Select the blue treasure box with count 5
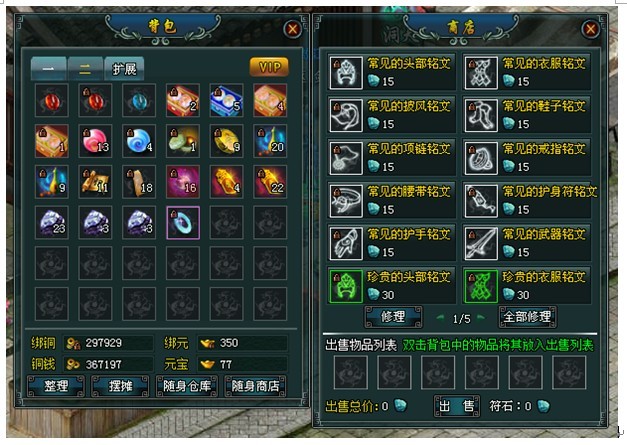Image resolution: width=627 pixels, height=445 pixels. click(226, 100)
